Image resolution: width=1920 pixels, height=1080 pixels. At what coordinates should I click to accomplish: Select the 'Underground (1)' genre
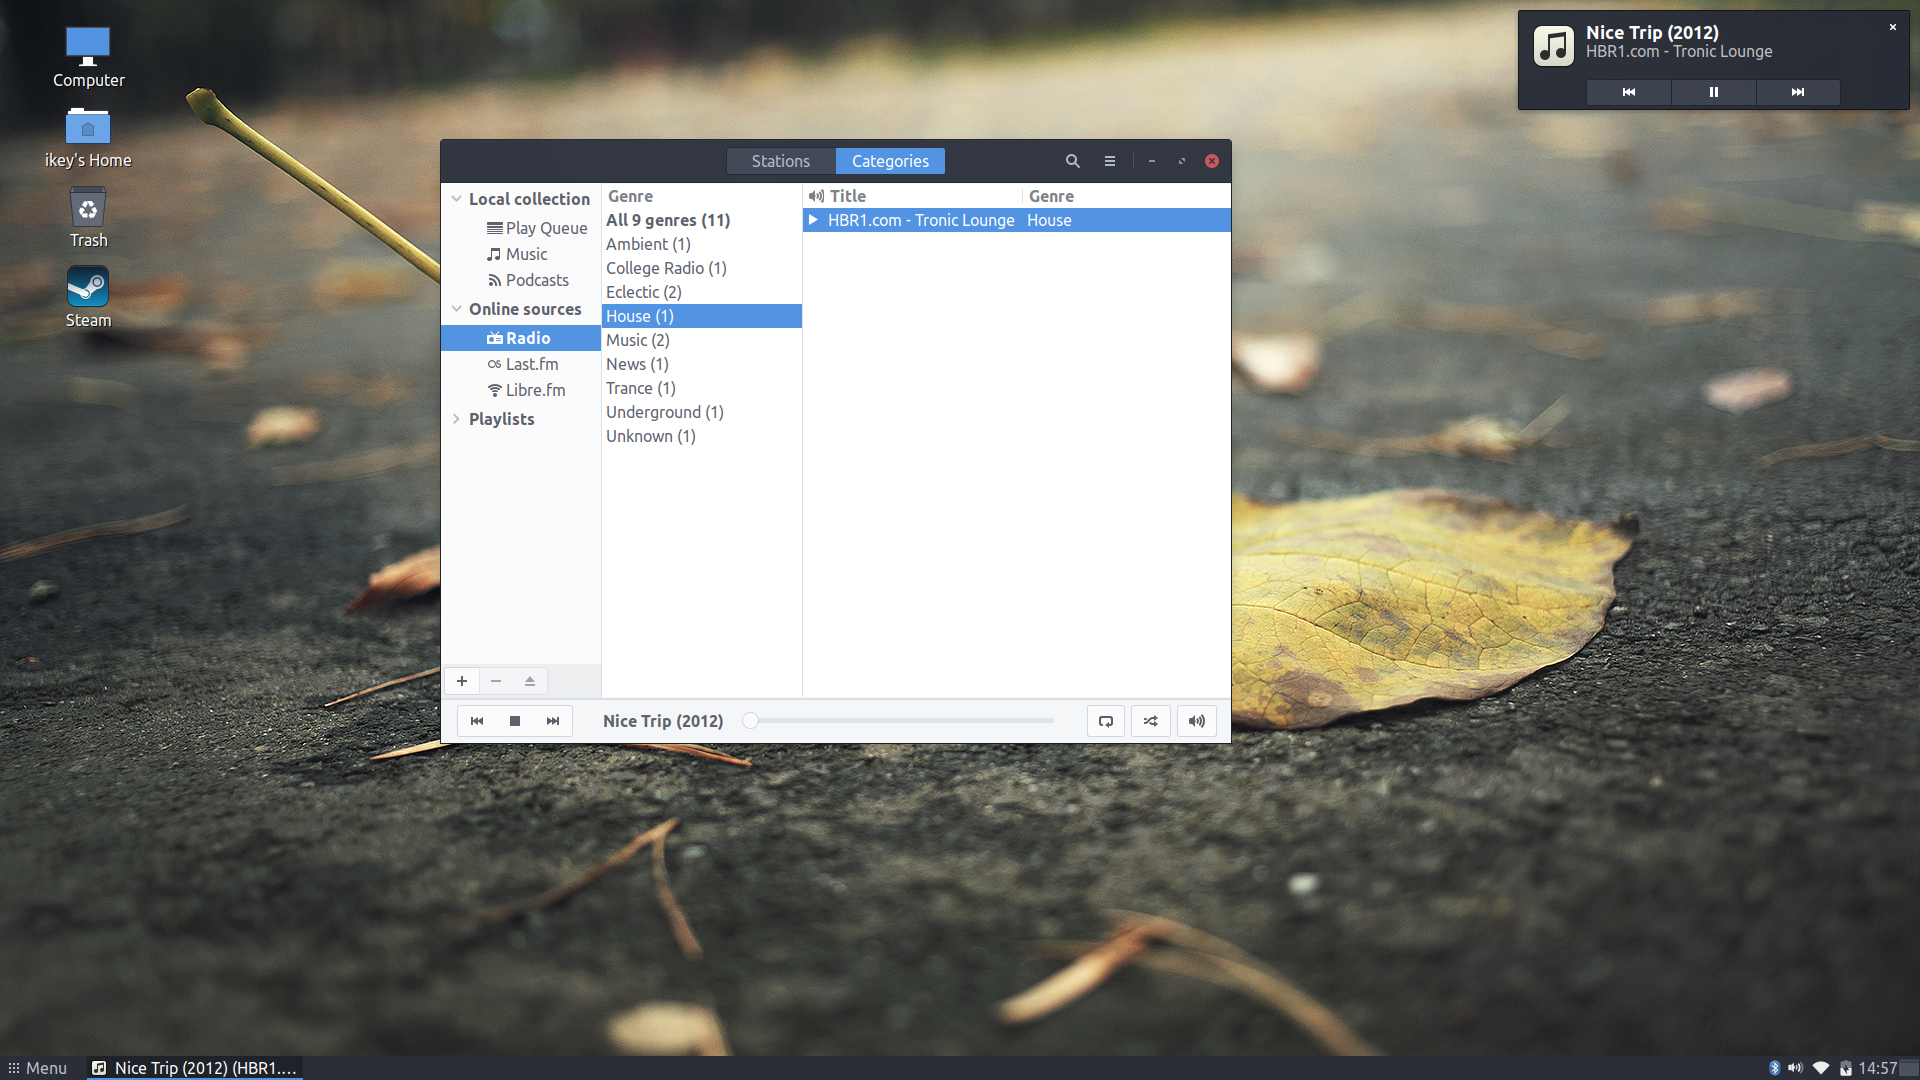coord(701,412)
